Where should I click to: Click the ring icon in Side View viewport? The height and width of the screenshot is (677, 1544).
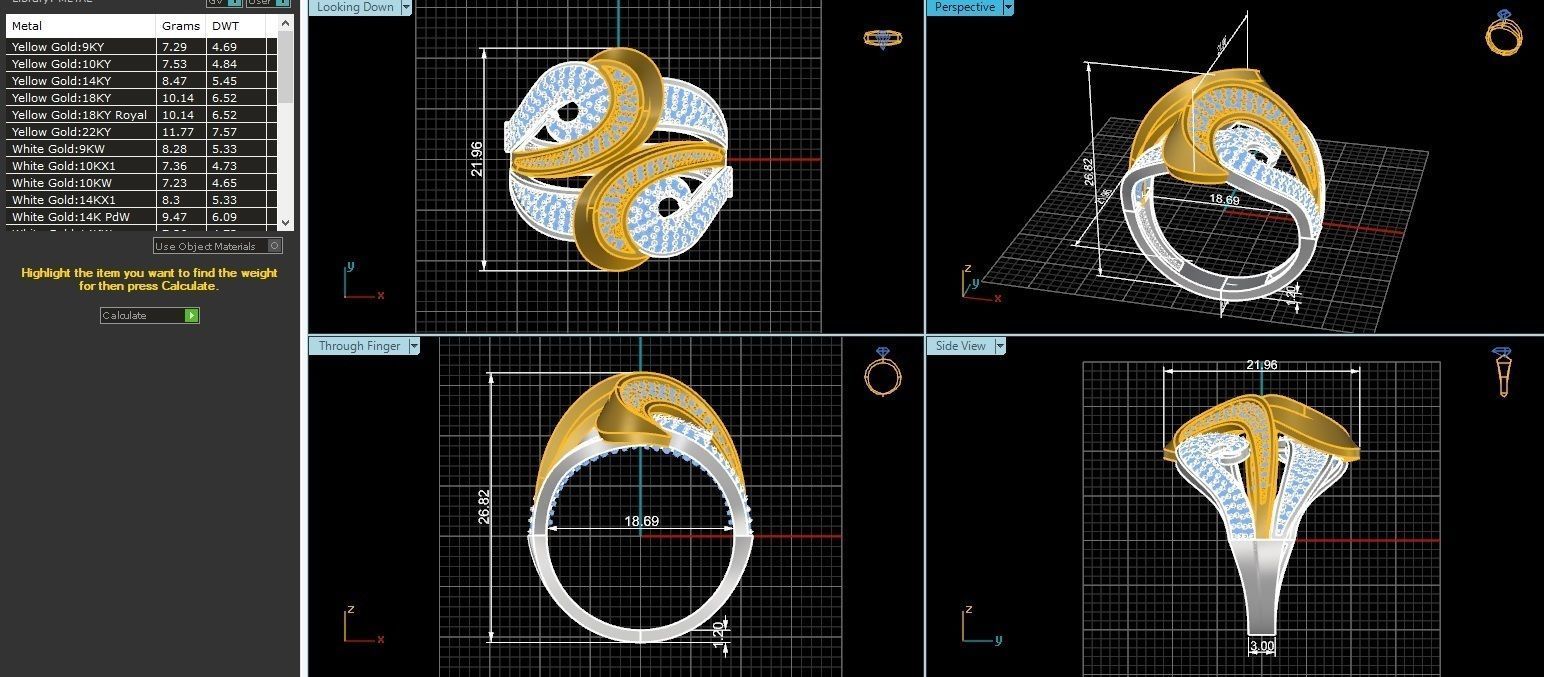[x=1502, y=372]
